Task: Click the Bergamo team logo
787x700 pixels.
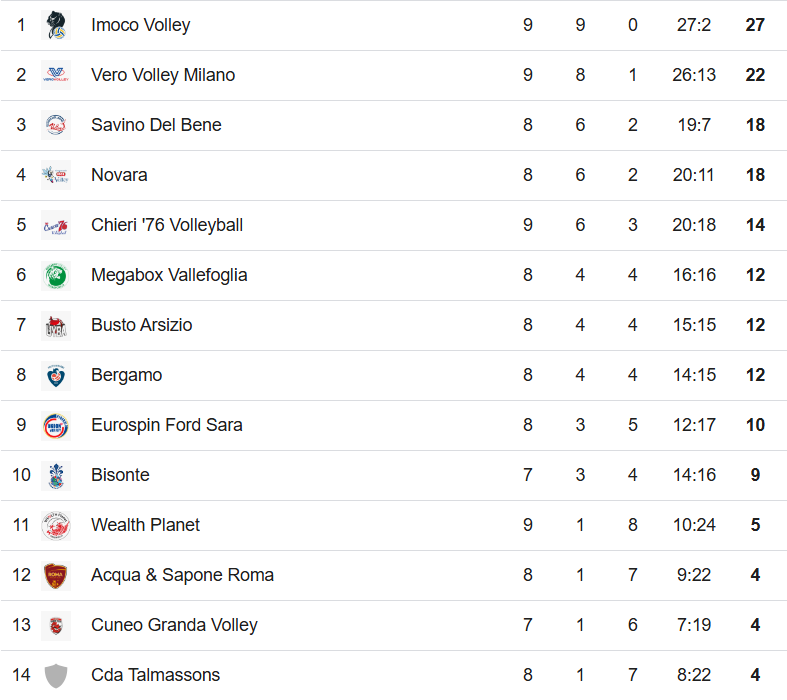Action: (56, 375)
